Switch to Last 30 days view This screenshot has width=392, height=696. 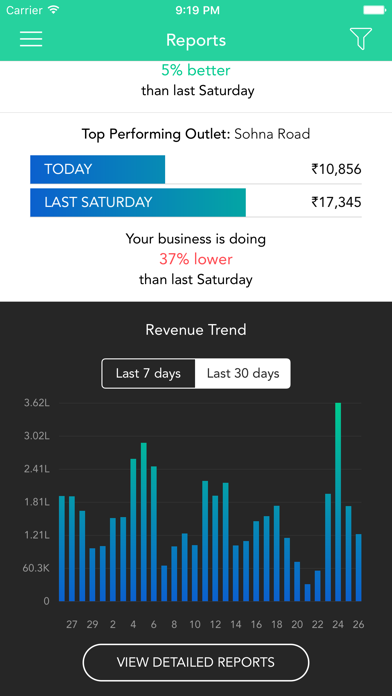click(x=243, y=374)
